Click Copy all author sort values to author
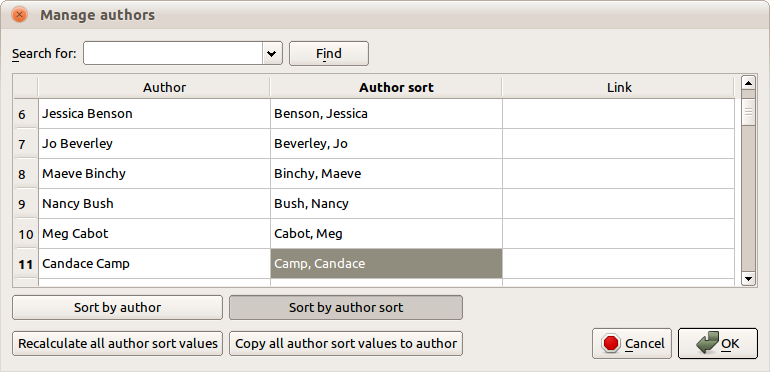 tap(346, 344)
